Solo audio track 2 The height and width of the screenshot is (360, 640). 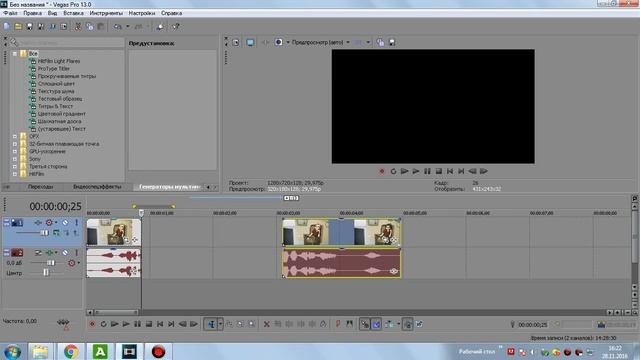click(x=76, y=253)
